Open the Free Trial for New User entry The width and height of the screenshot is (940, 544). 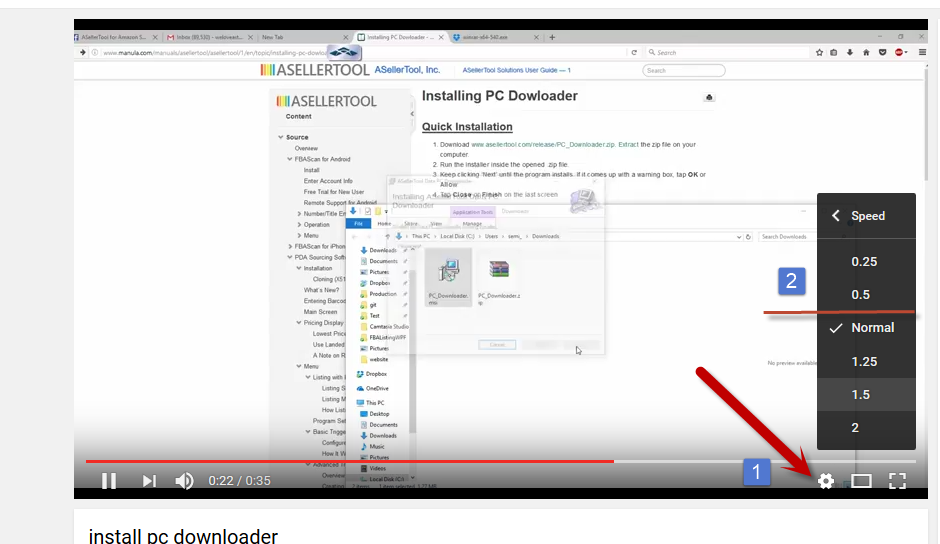tap(333, 192)
